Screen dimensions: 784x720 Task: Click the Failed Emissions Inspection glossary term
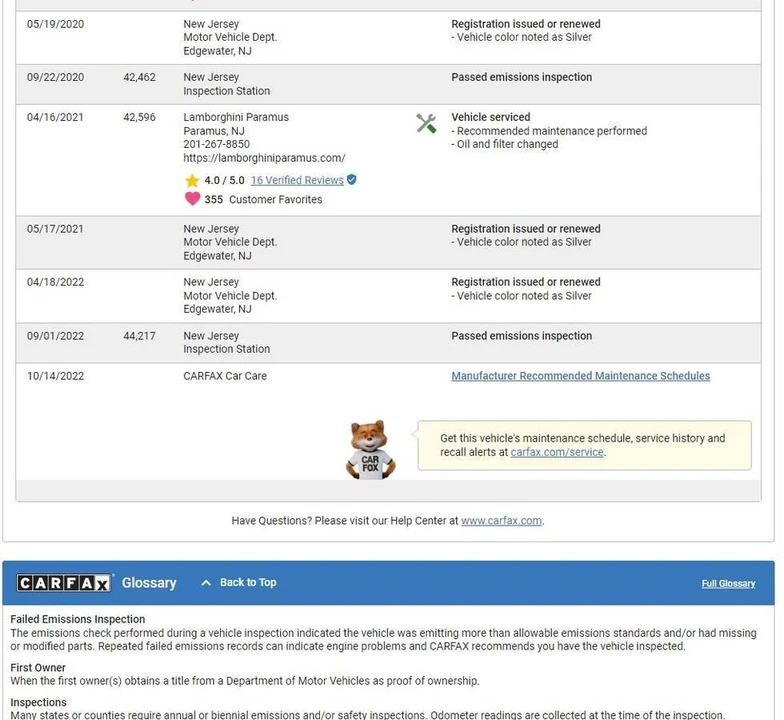(x=78, y=619)
